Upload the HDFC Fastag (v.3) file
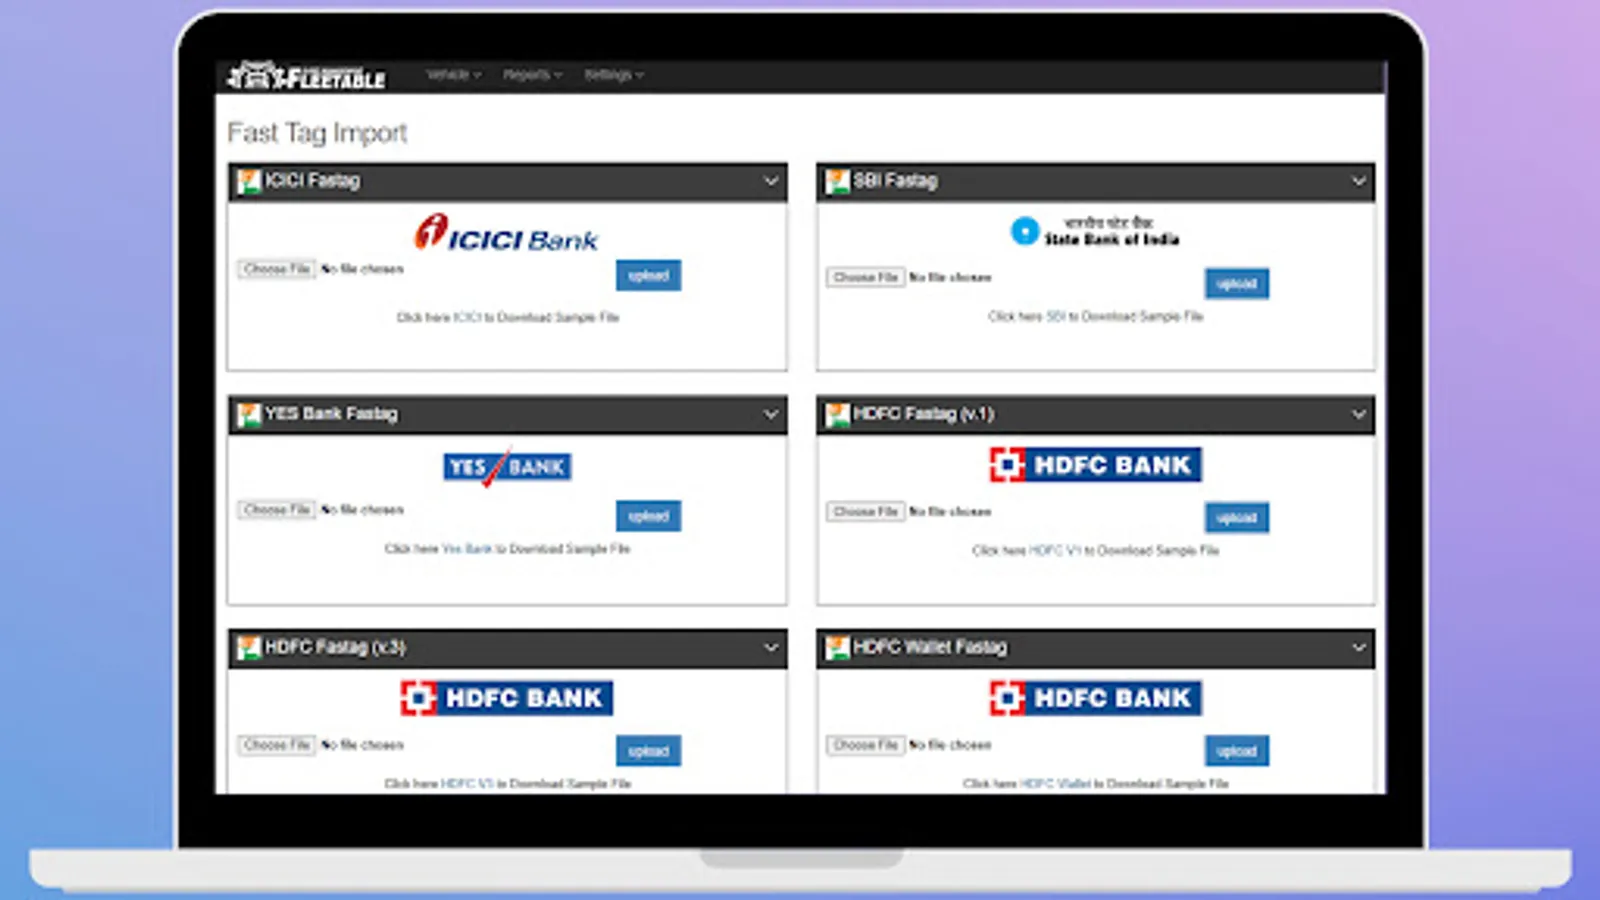 [648, 751]
